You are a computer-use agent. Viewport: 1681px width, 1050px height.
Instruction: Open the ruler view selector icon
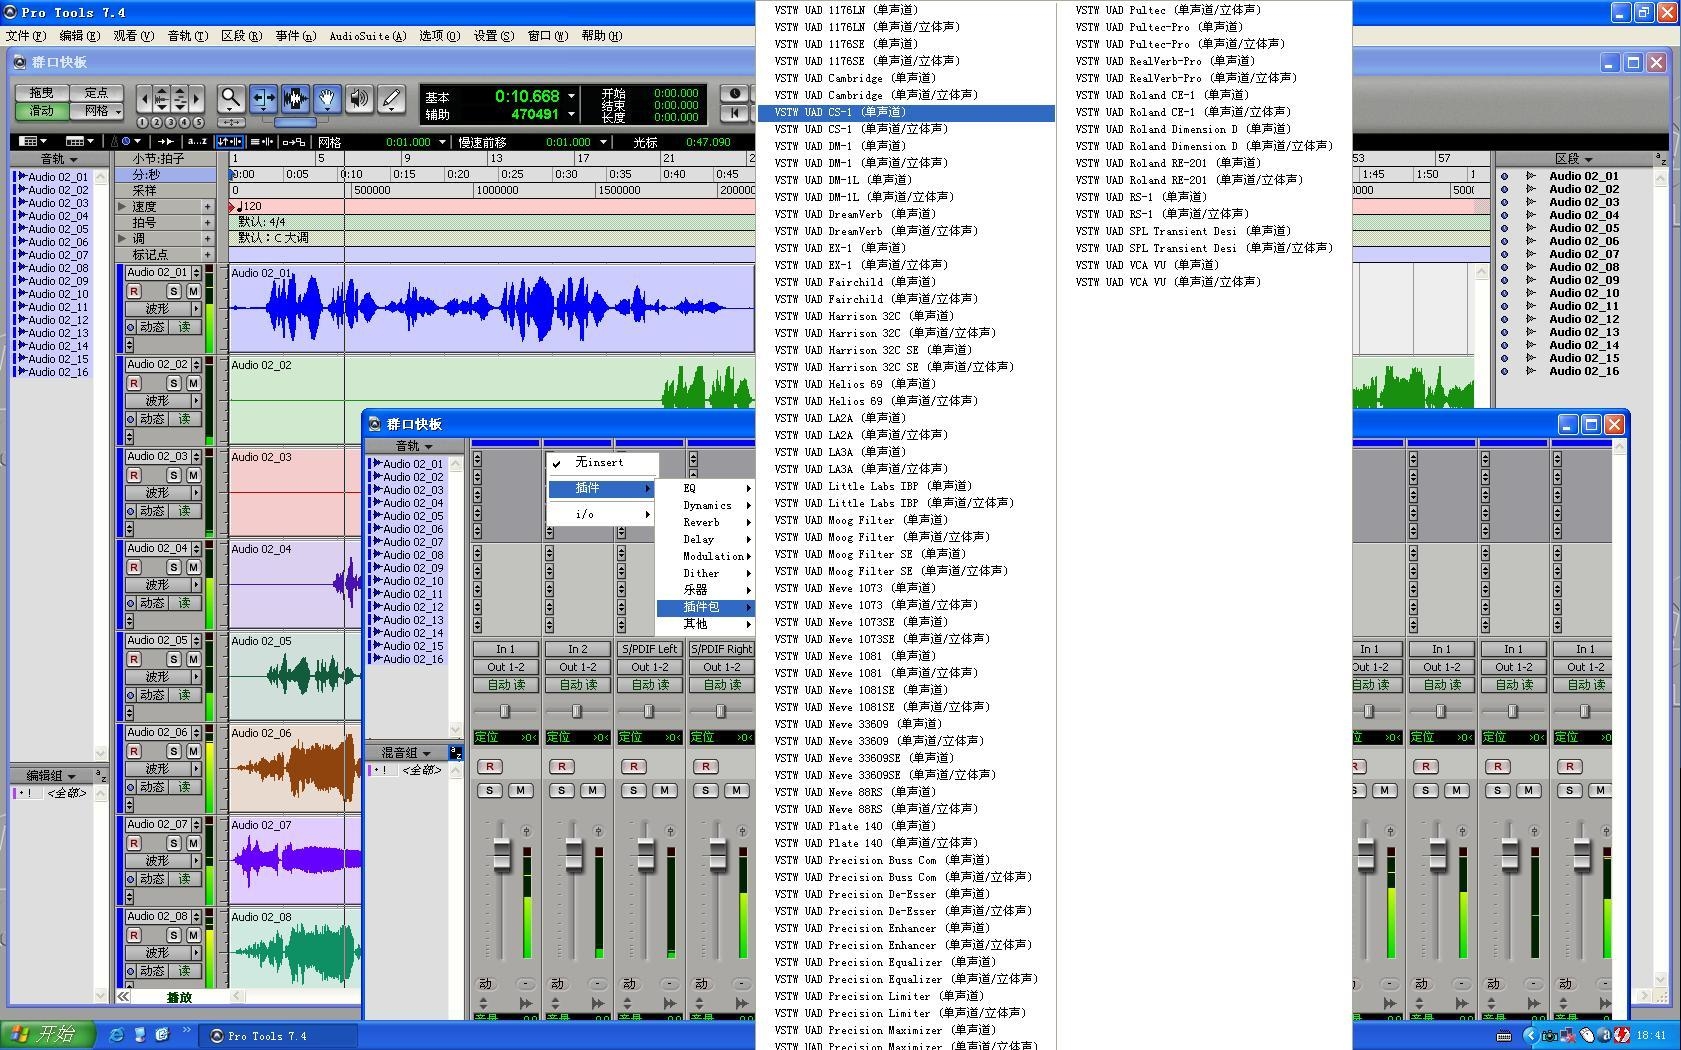click(x=79, y=142)
